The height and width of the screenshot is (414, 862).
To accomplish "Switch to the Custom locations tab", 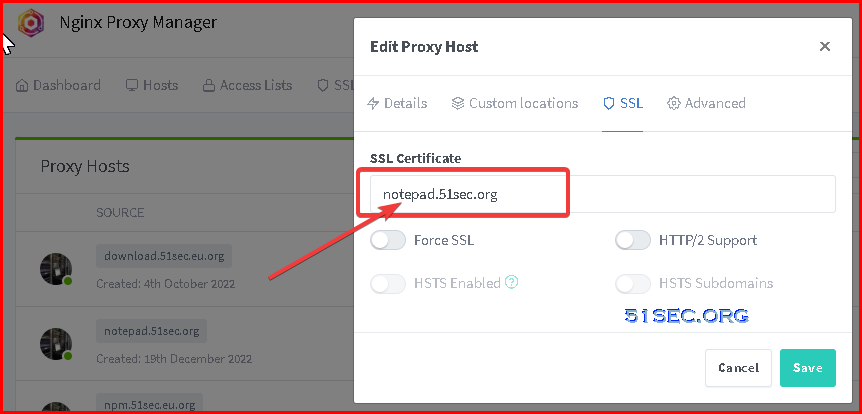I will click(x=515, y=103).
